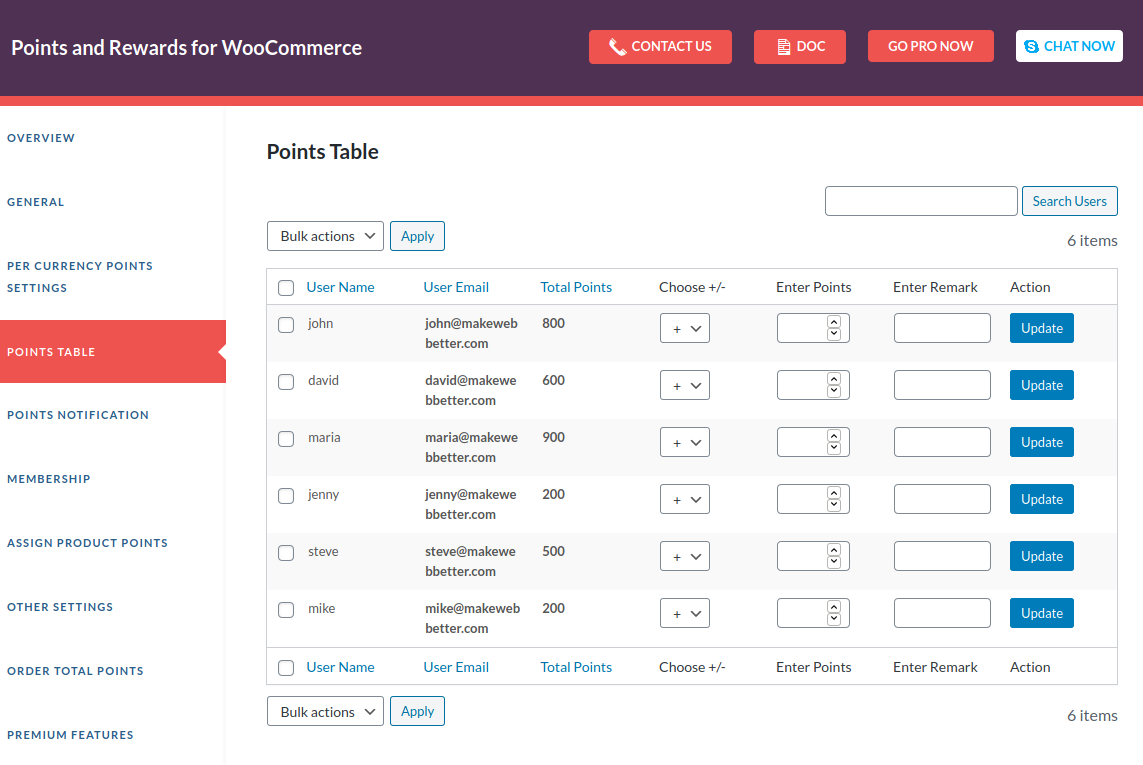Viewport: 1143px width, 765px height.
Task: Open the top Bulk actions dropdown
Action: [325, 236]
